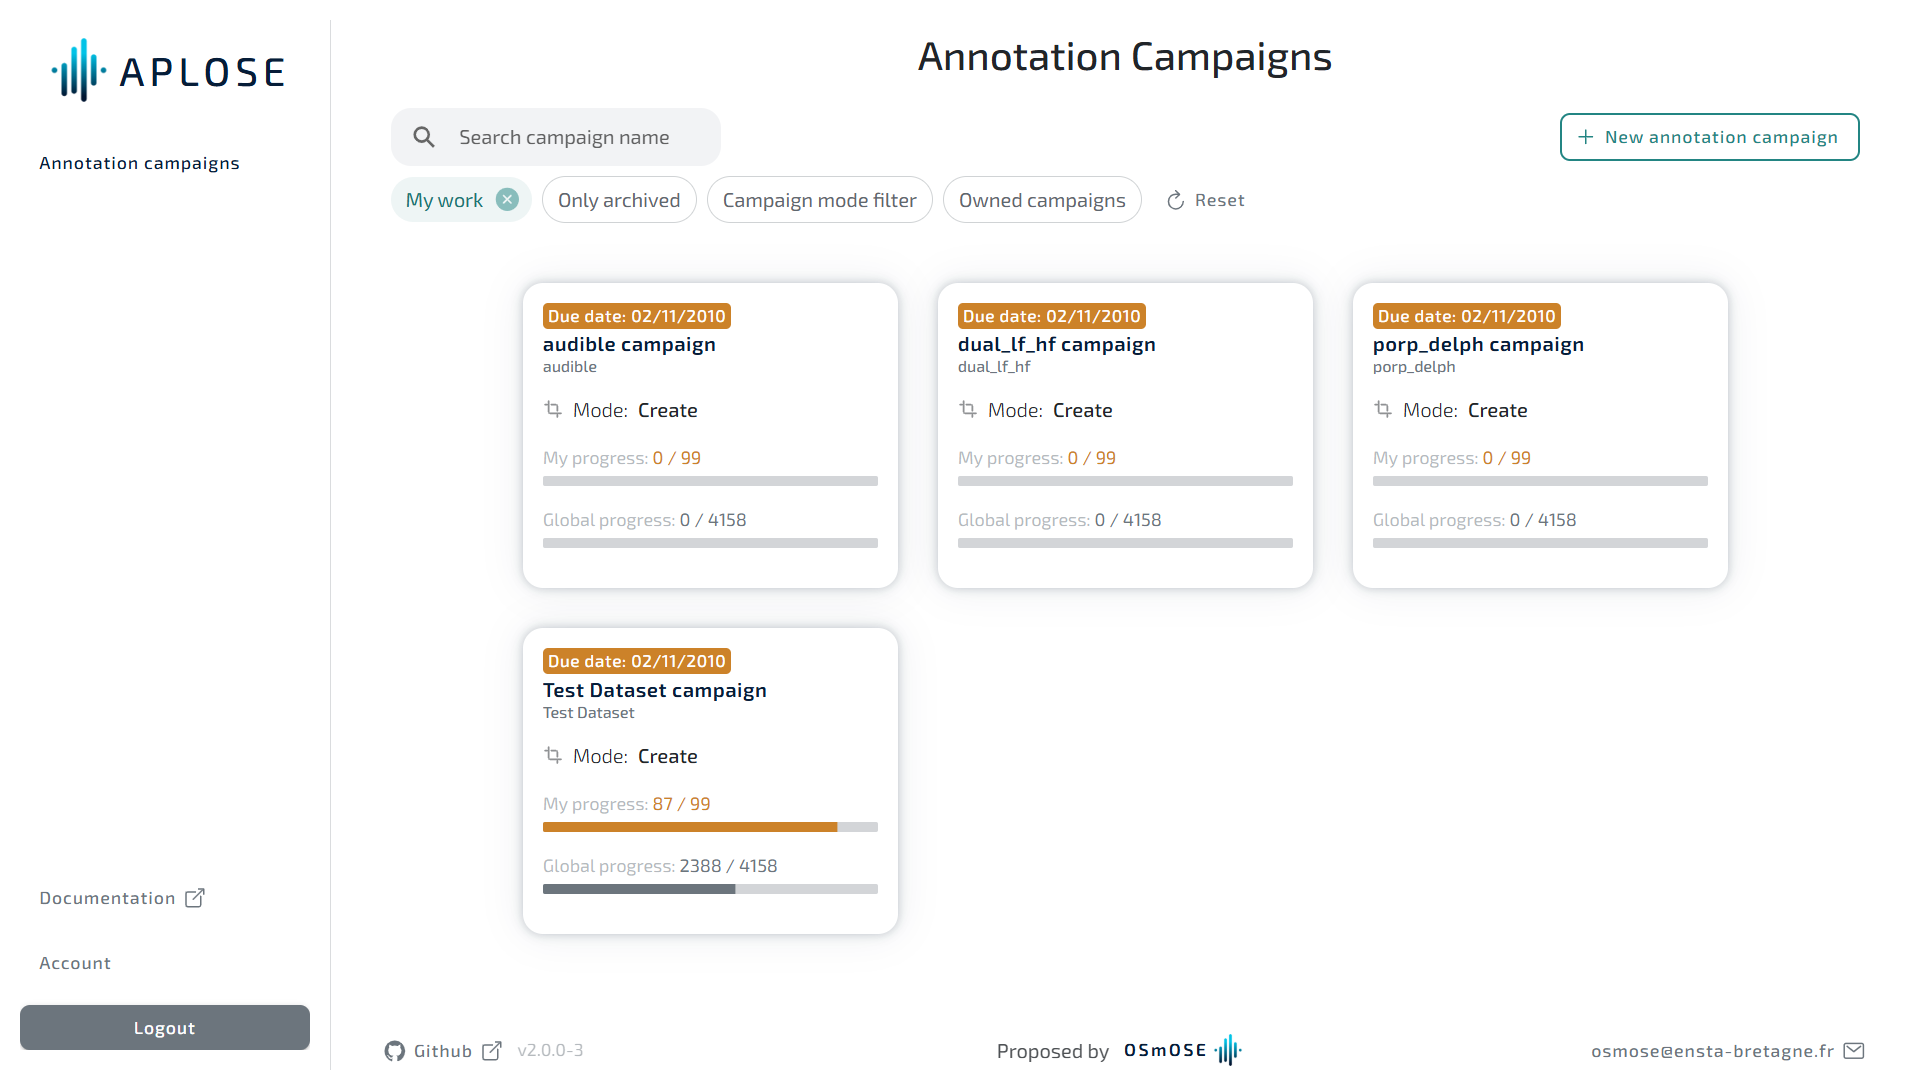Click the mail envelope icon in footer
Image resolution: width=1920 pixels, height=1080 pixels.
point(1854,1051)
